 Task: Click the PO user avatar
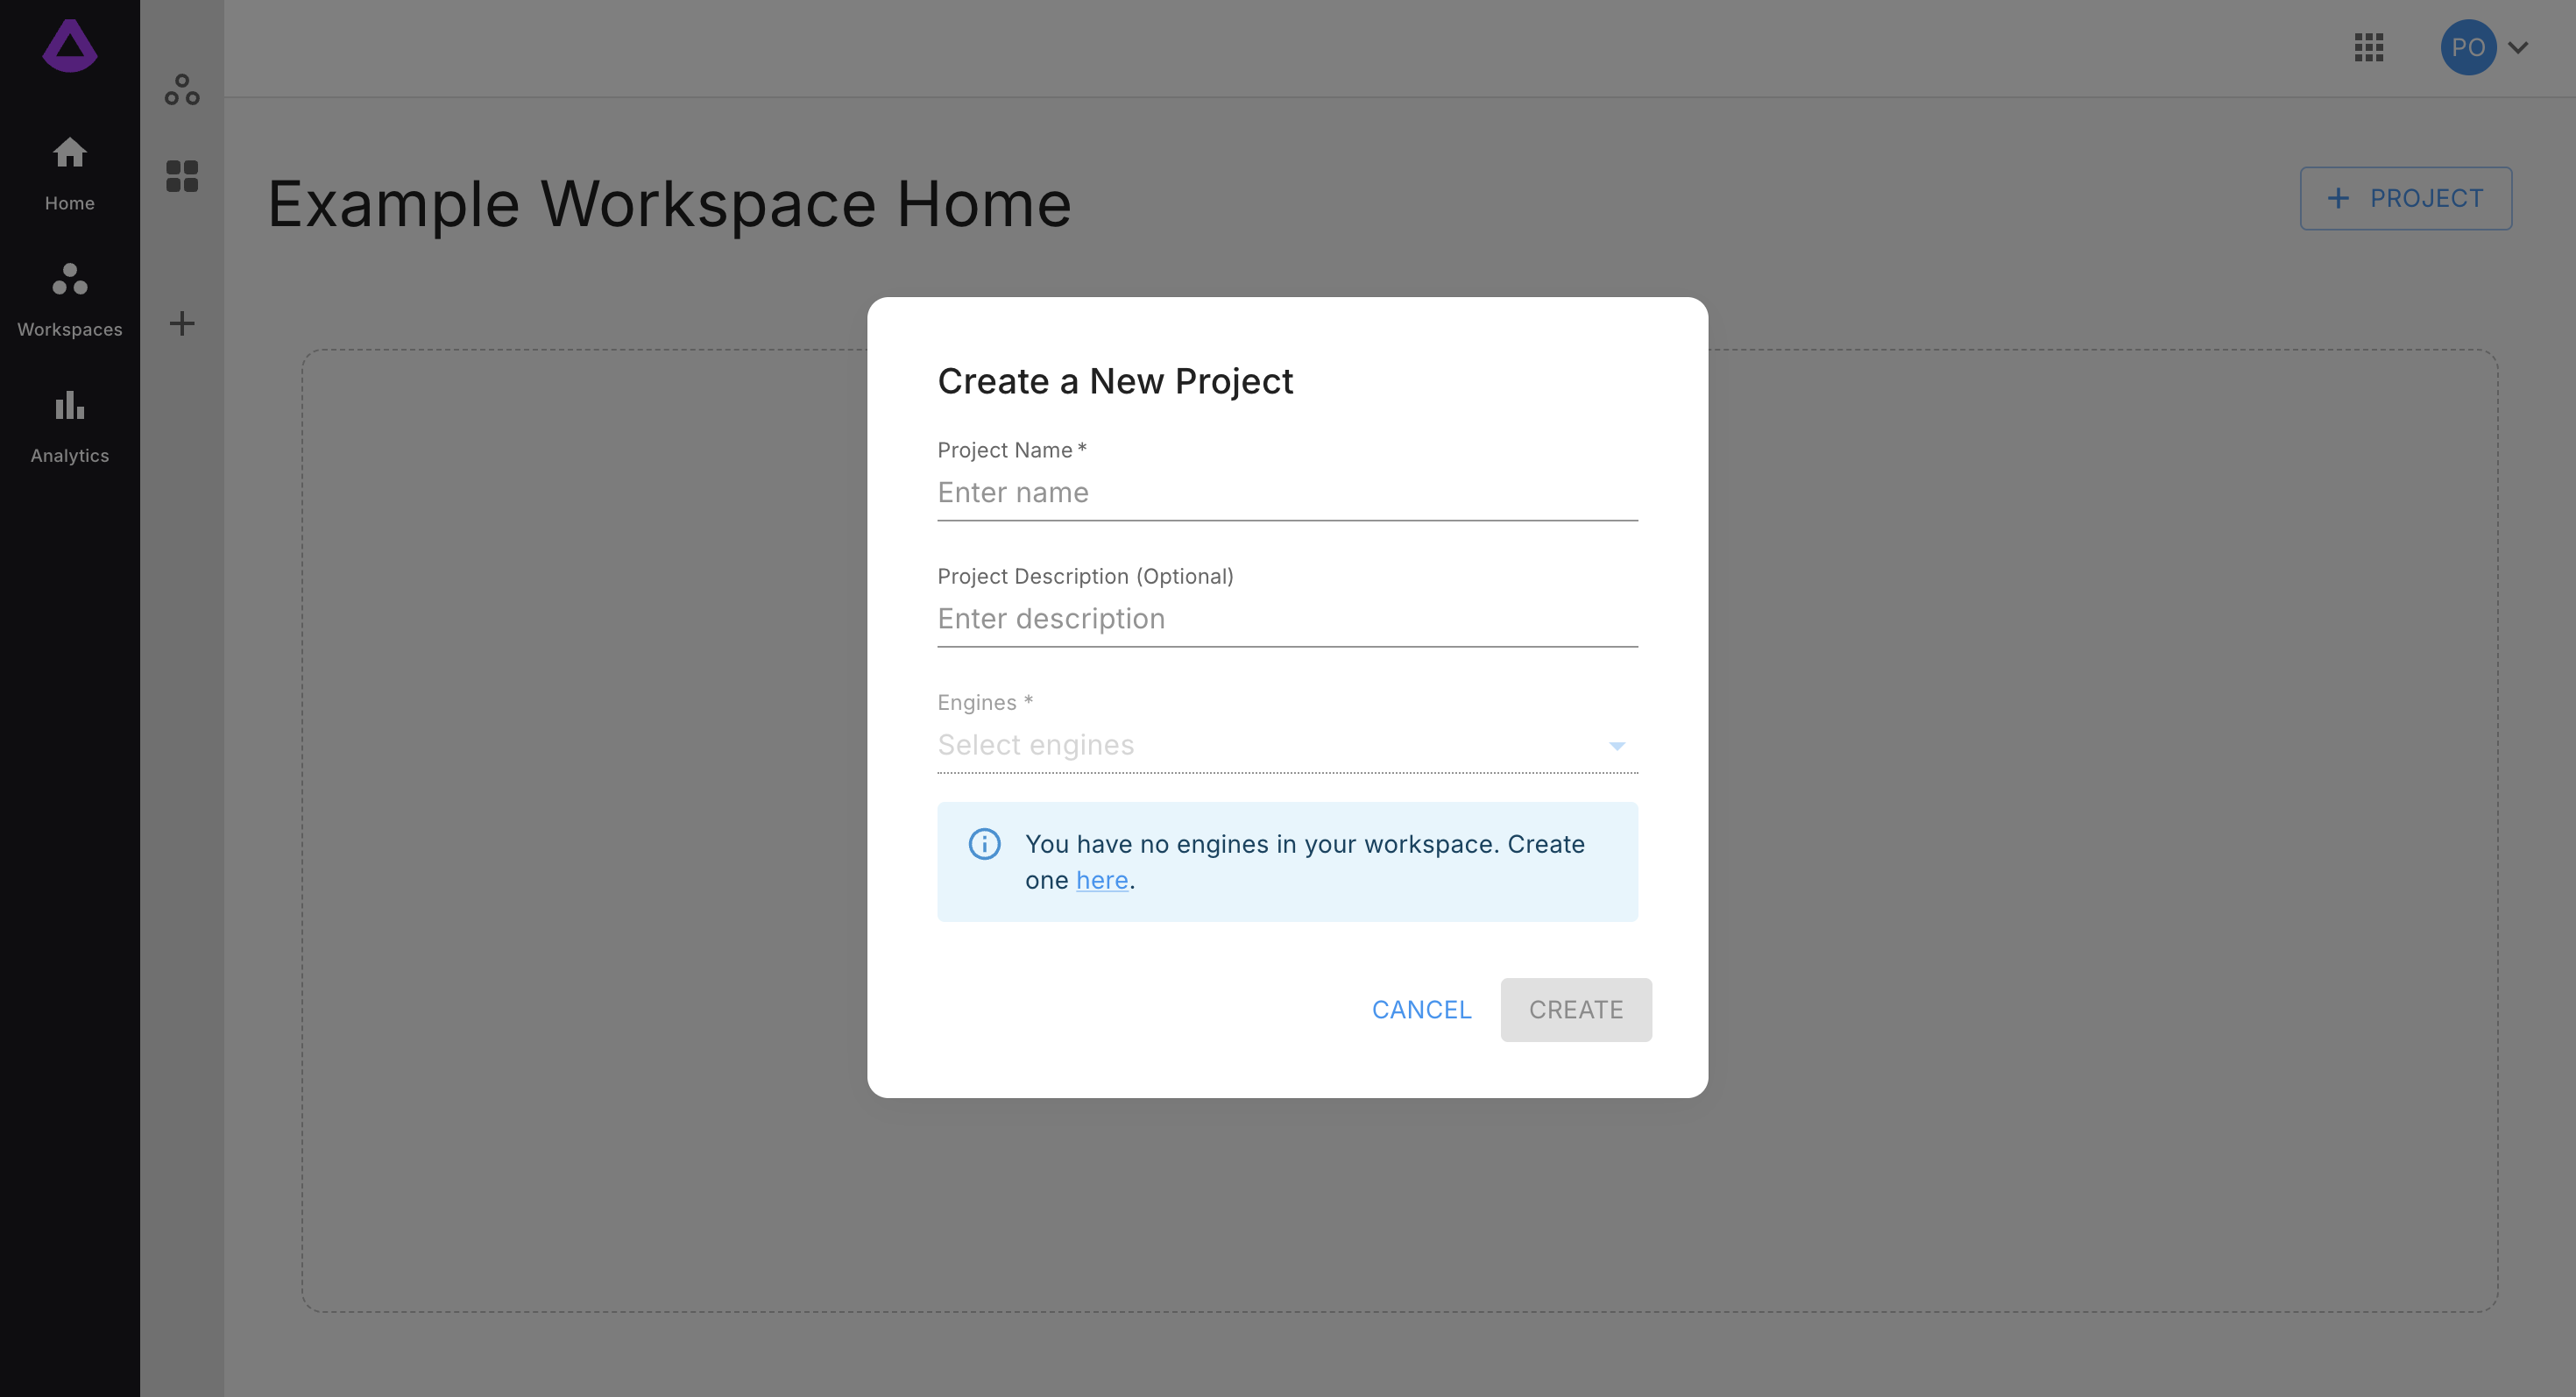2468,47
